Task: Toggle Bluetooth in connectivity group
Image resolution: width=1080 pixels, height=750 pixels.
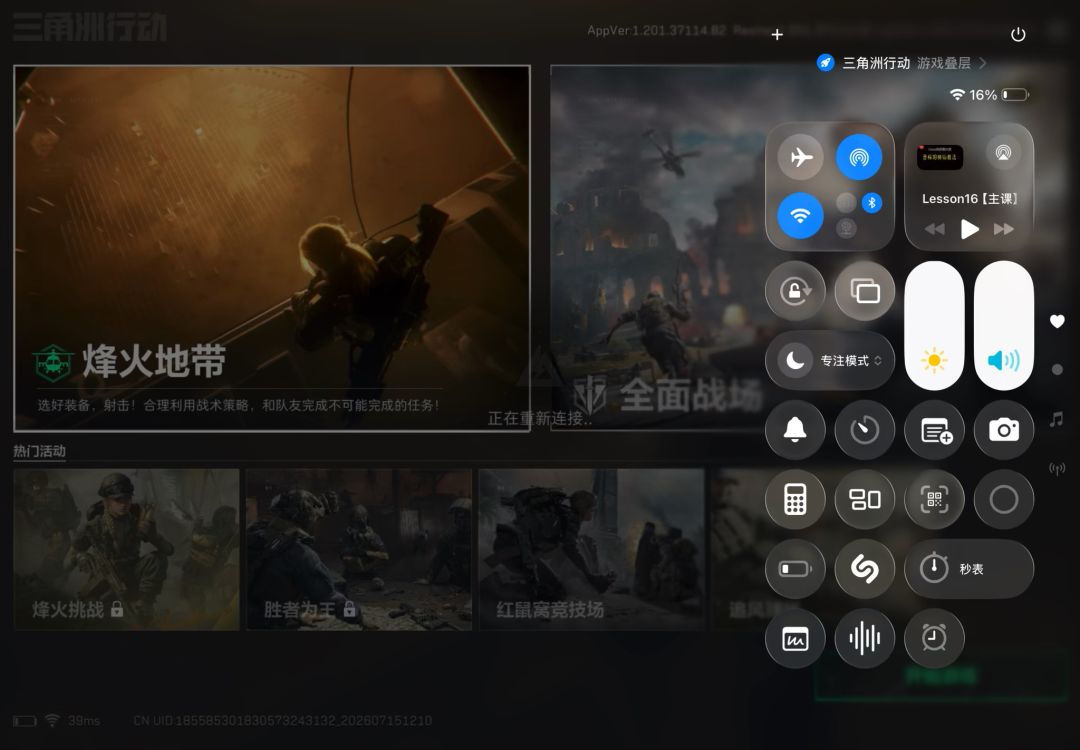Action: click(x=871, y=202)
